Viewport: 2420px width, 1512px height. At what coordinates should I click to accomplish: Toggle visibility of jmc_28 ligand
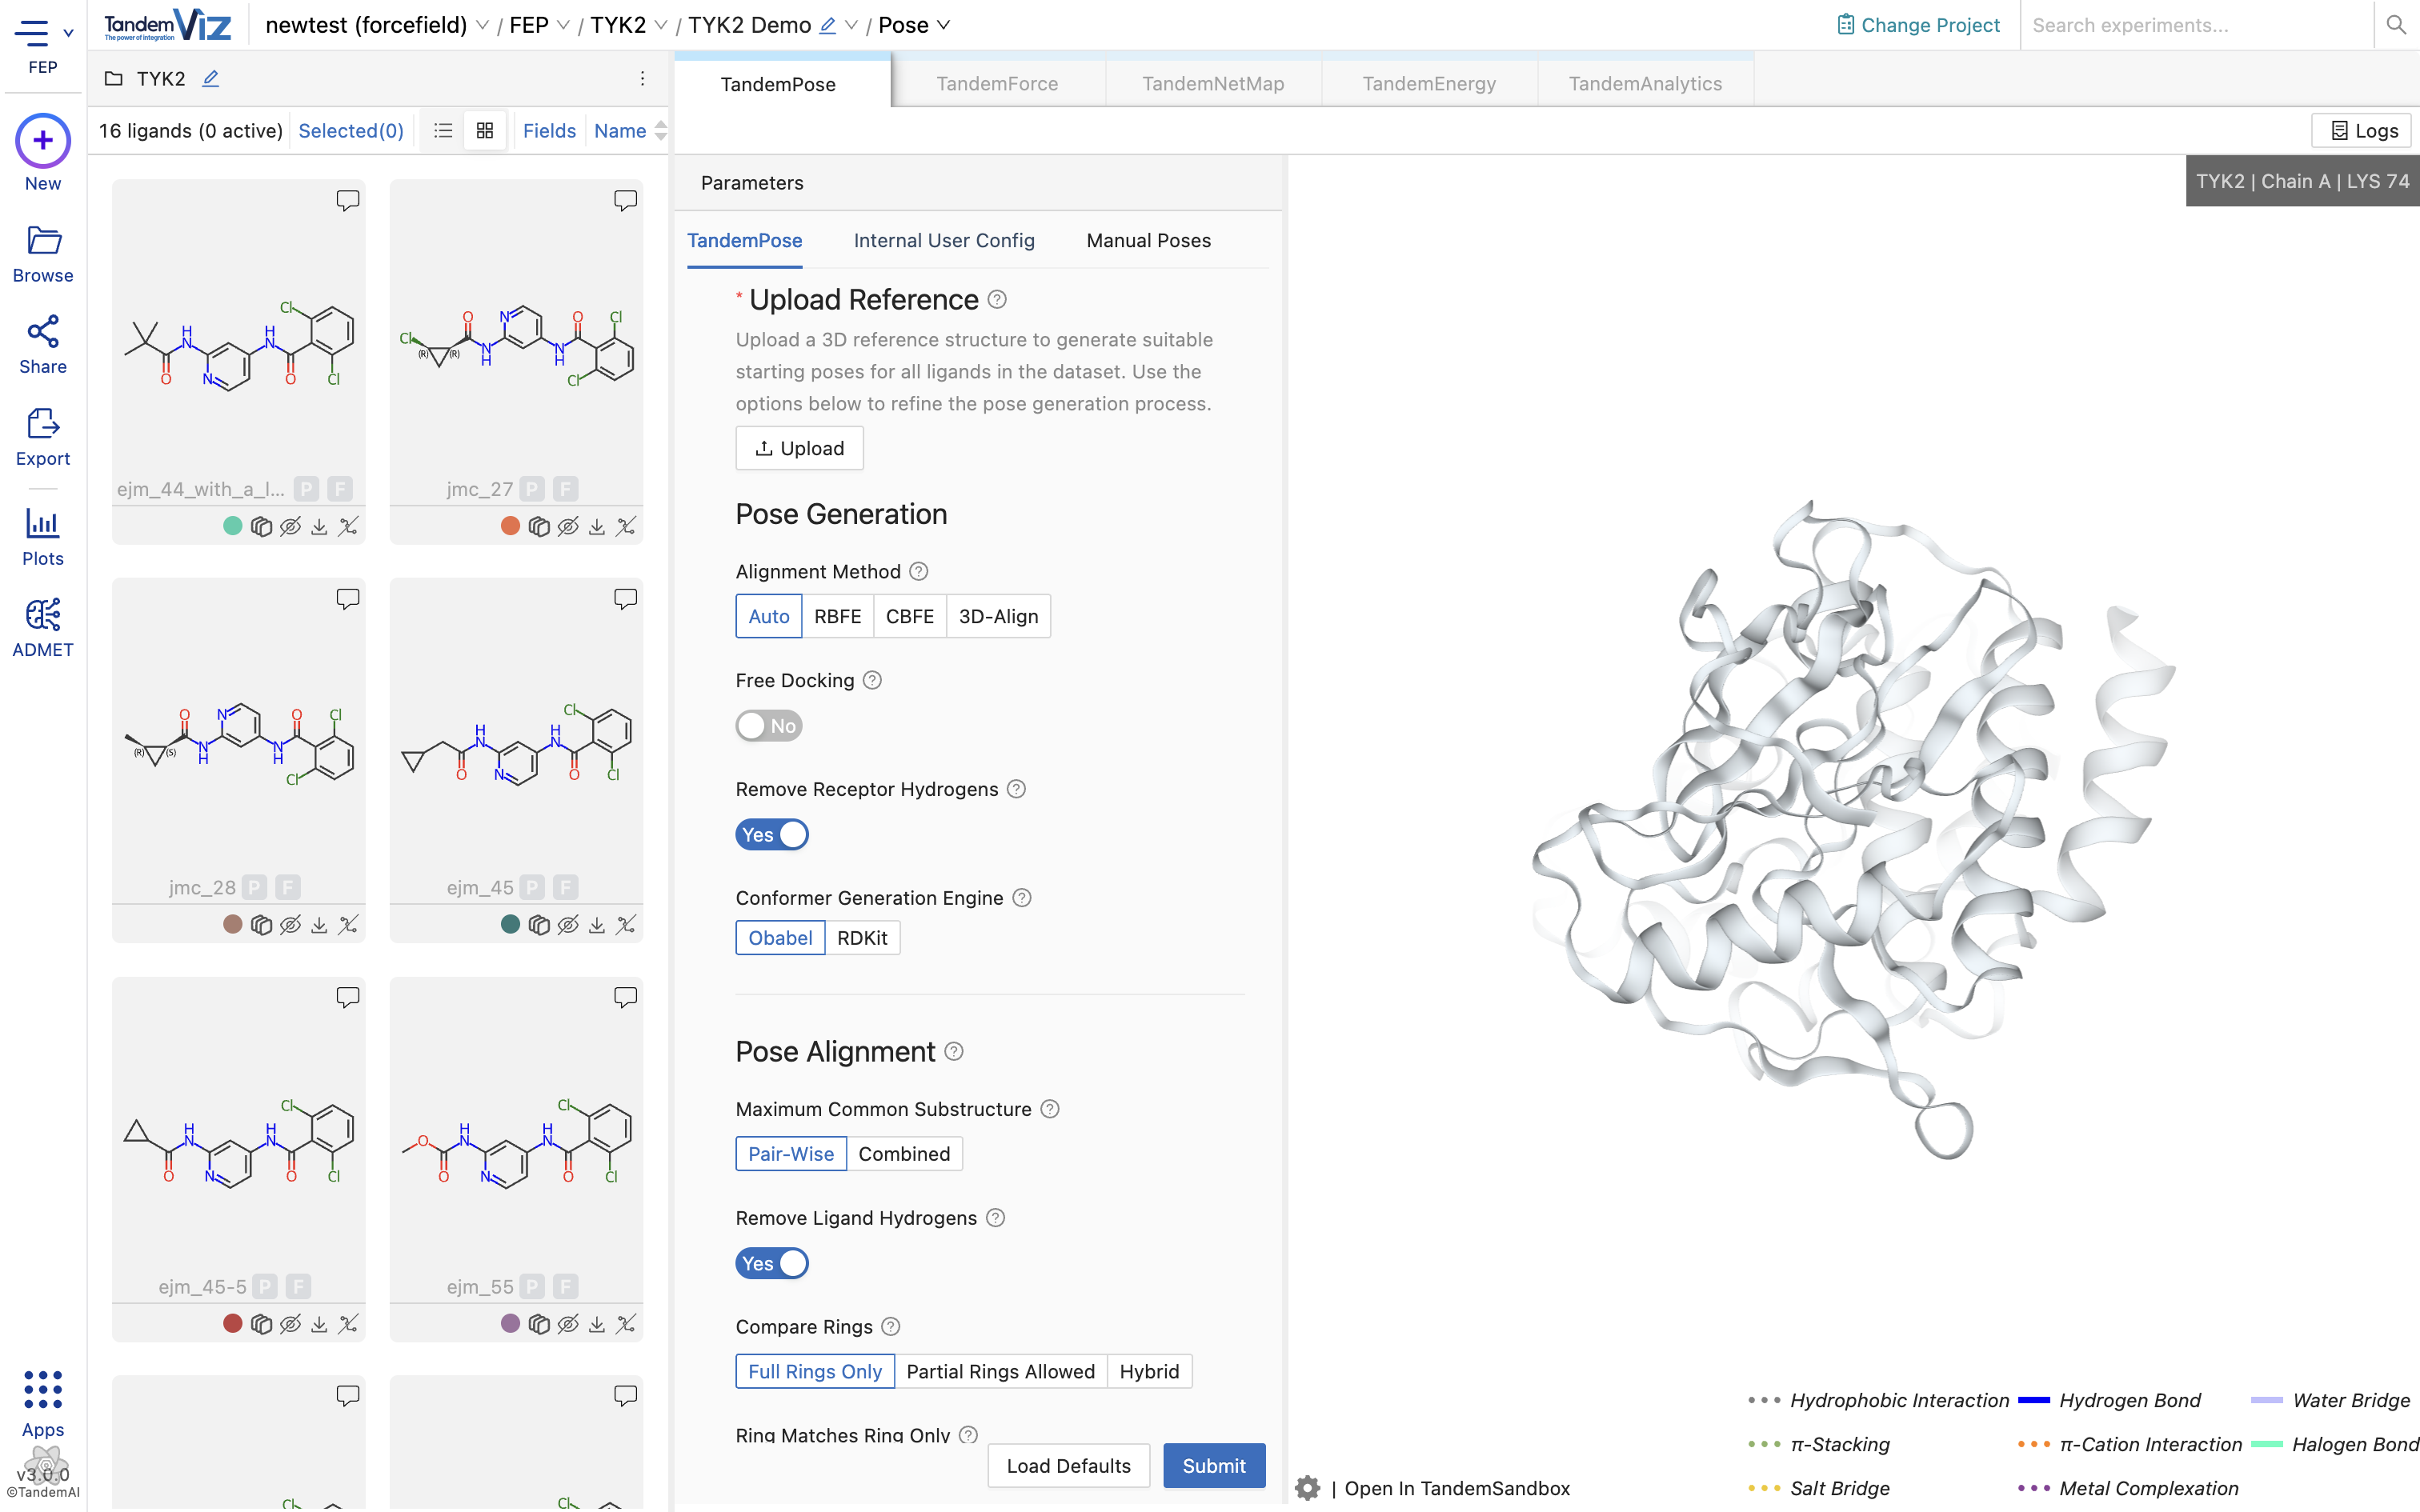(290, 925)
